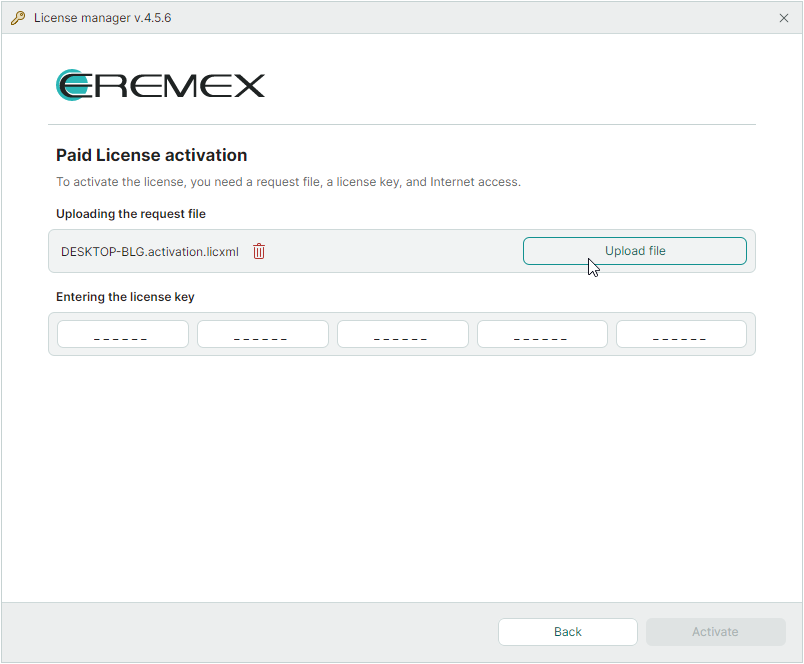This screenshot has height=664, width=804.
Task: Focus the fifth license key field
Action: click(x=681, y=334)
